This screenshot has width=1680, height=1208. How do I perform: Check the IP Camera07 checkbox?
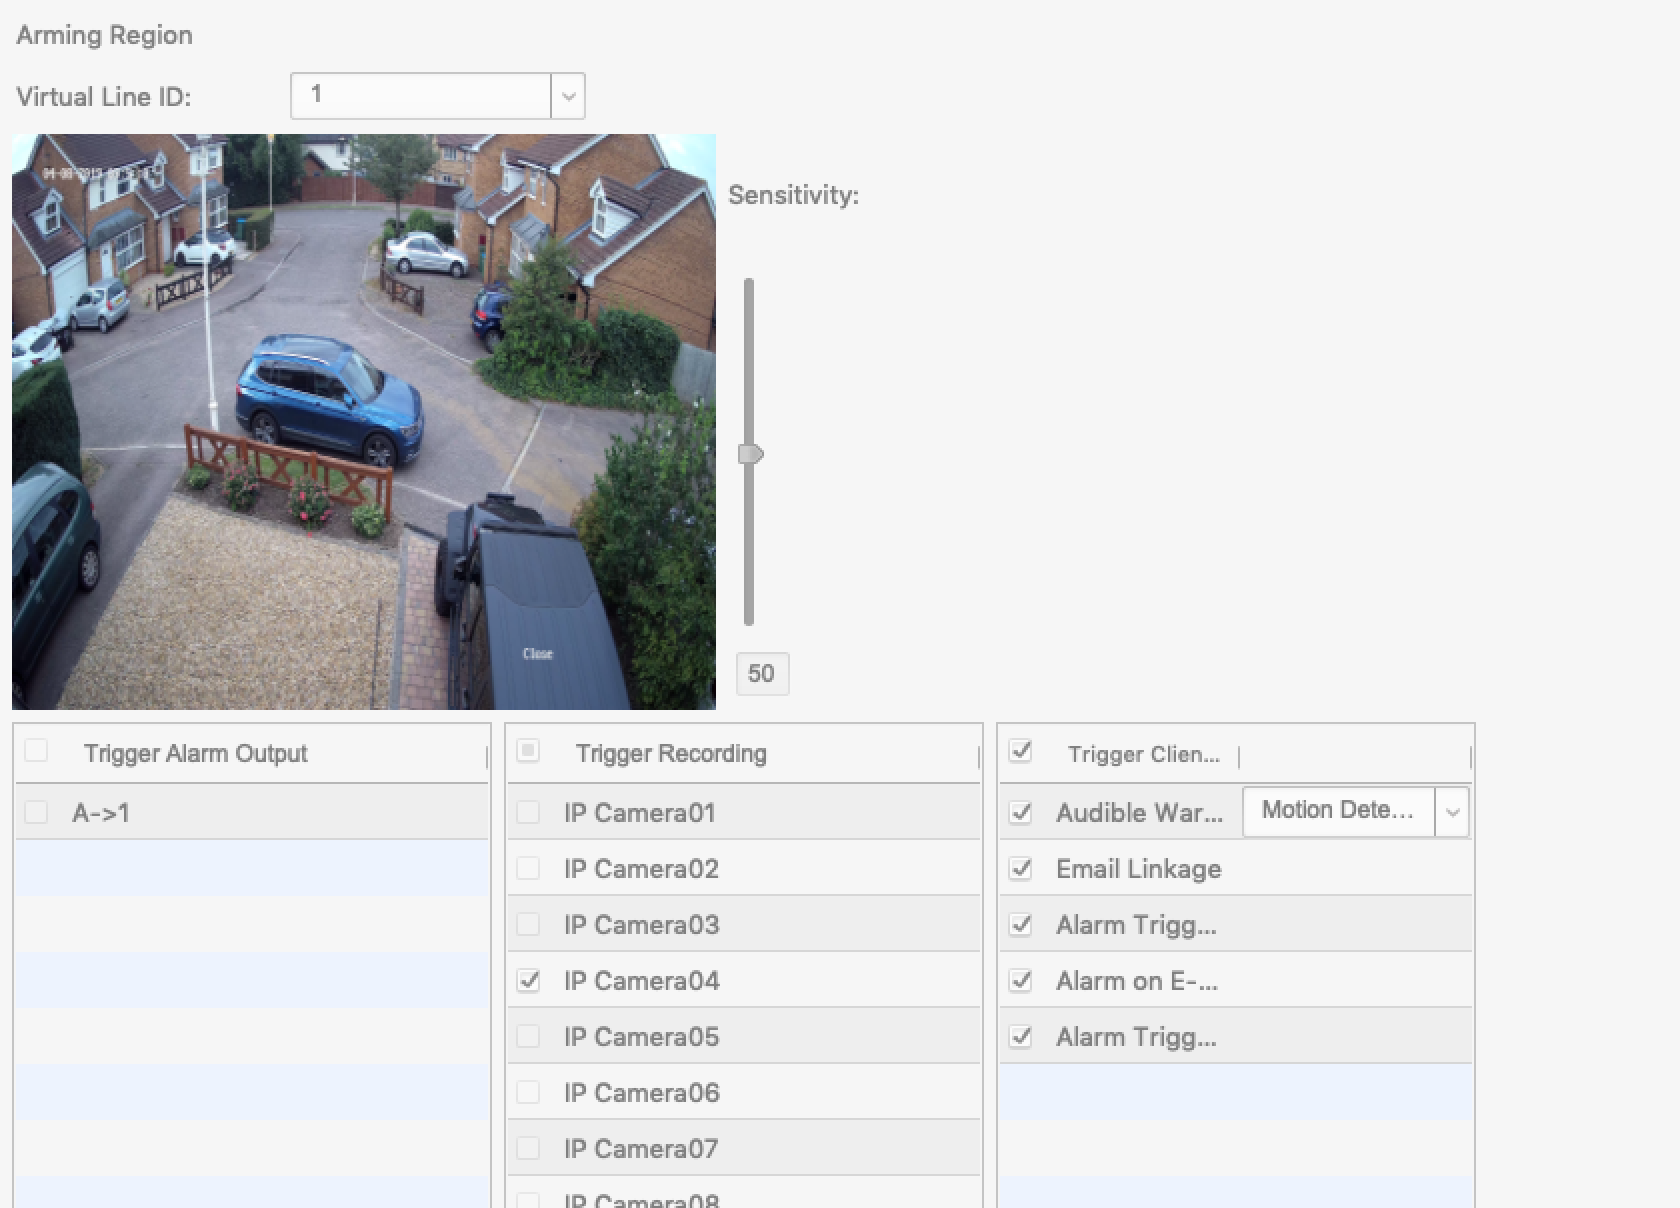click(528, 1149)
